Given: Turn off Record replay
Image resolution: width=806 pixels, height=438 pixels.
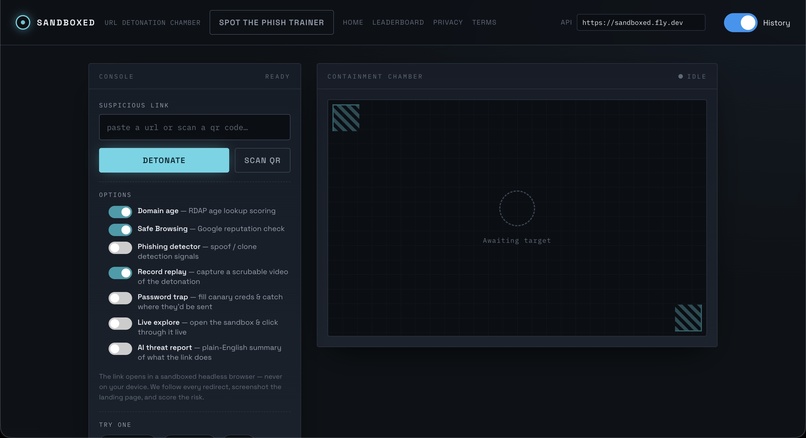Looking at the screenshot, I should coord(120,272).
